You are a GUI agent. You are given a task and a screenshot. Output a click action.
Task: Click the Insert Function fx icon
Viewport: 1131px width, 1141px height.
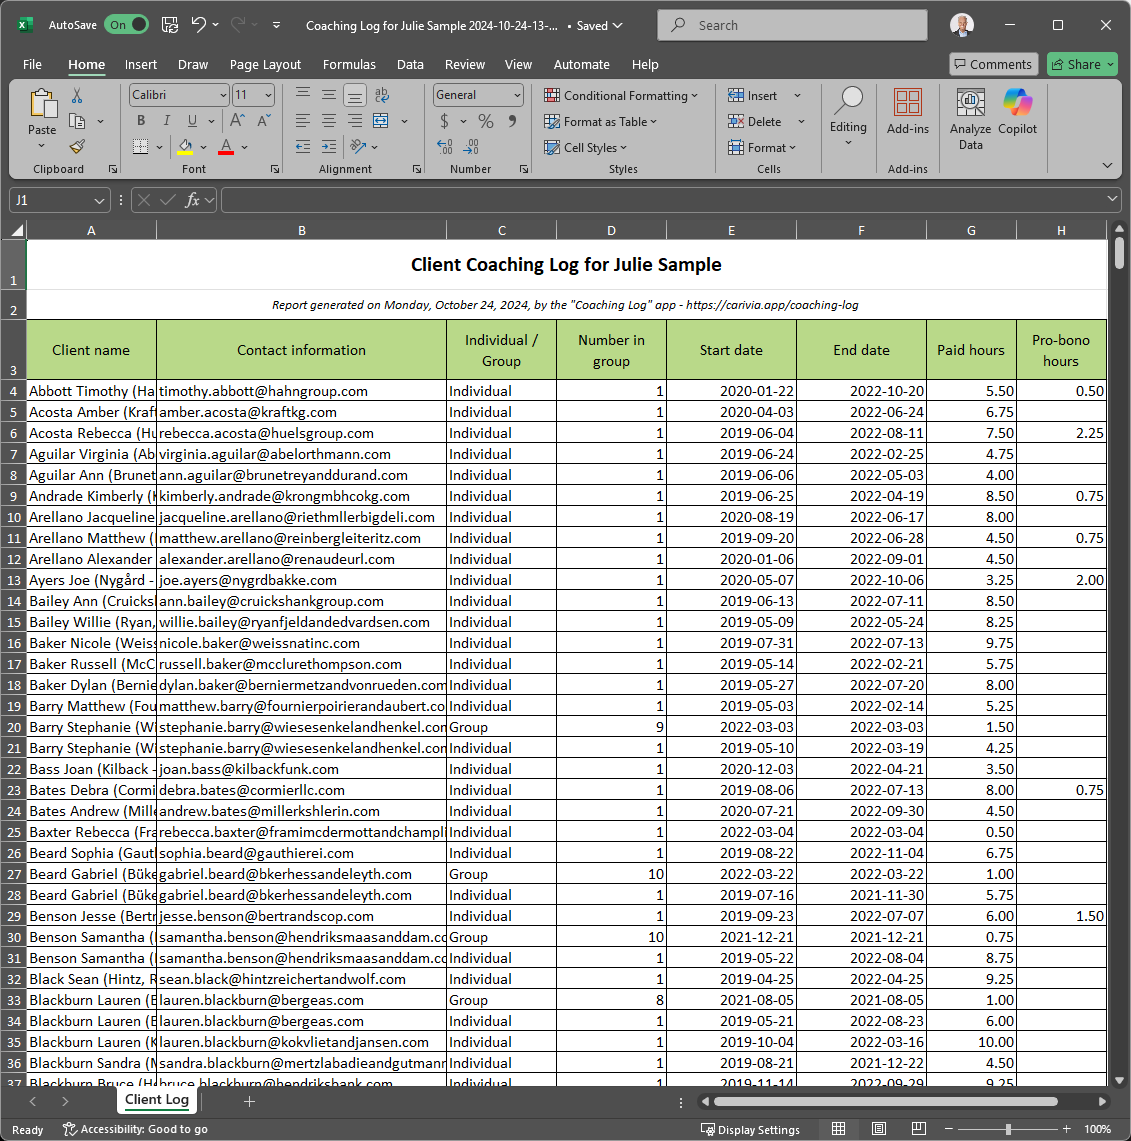pos(192,200)
